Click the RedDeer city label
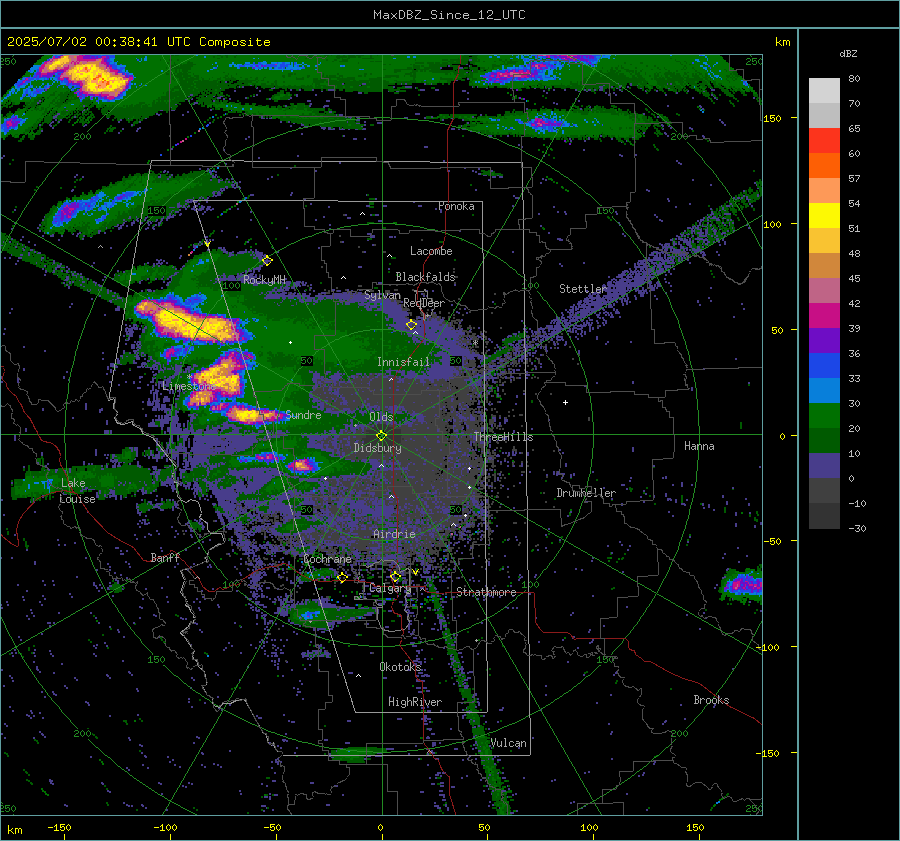The image size is (900, 841). coord(424,303)
